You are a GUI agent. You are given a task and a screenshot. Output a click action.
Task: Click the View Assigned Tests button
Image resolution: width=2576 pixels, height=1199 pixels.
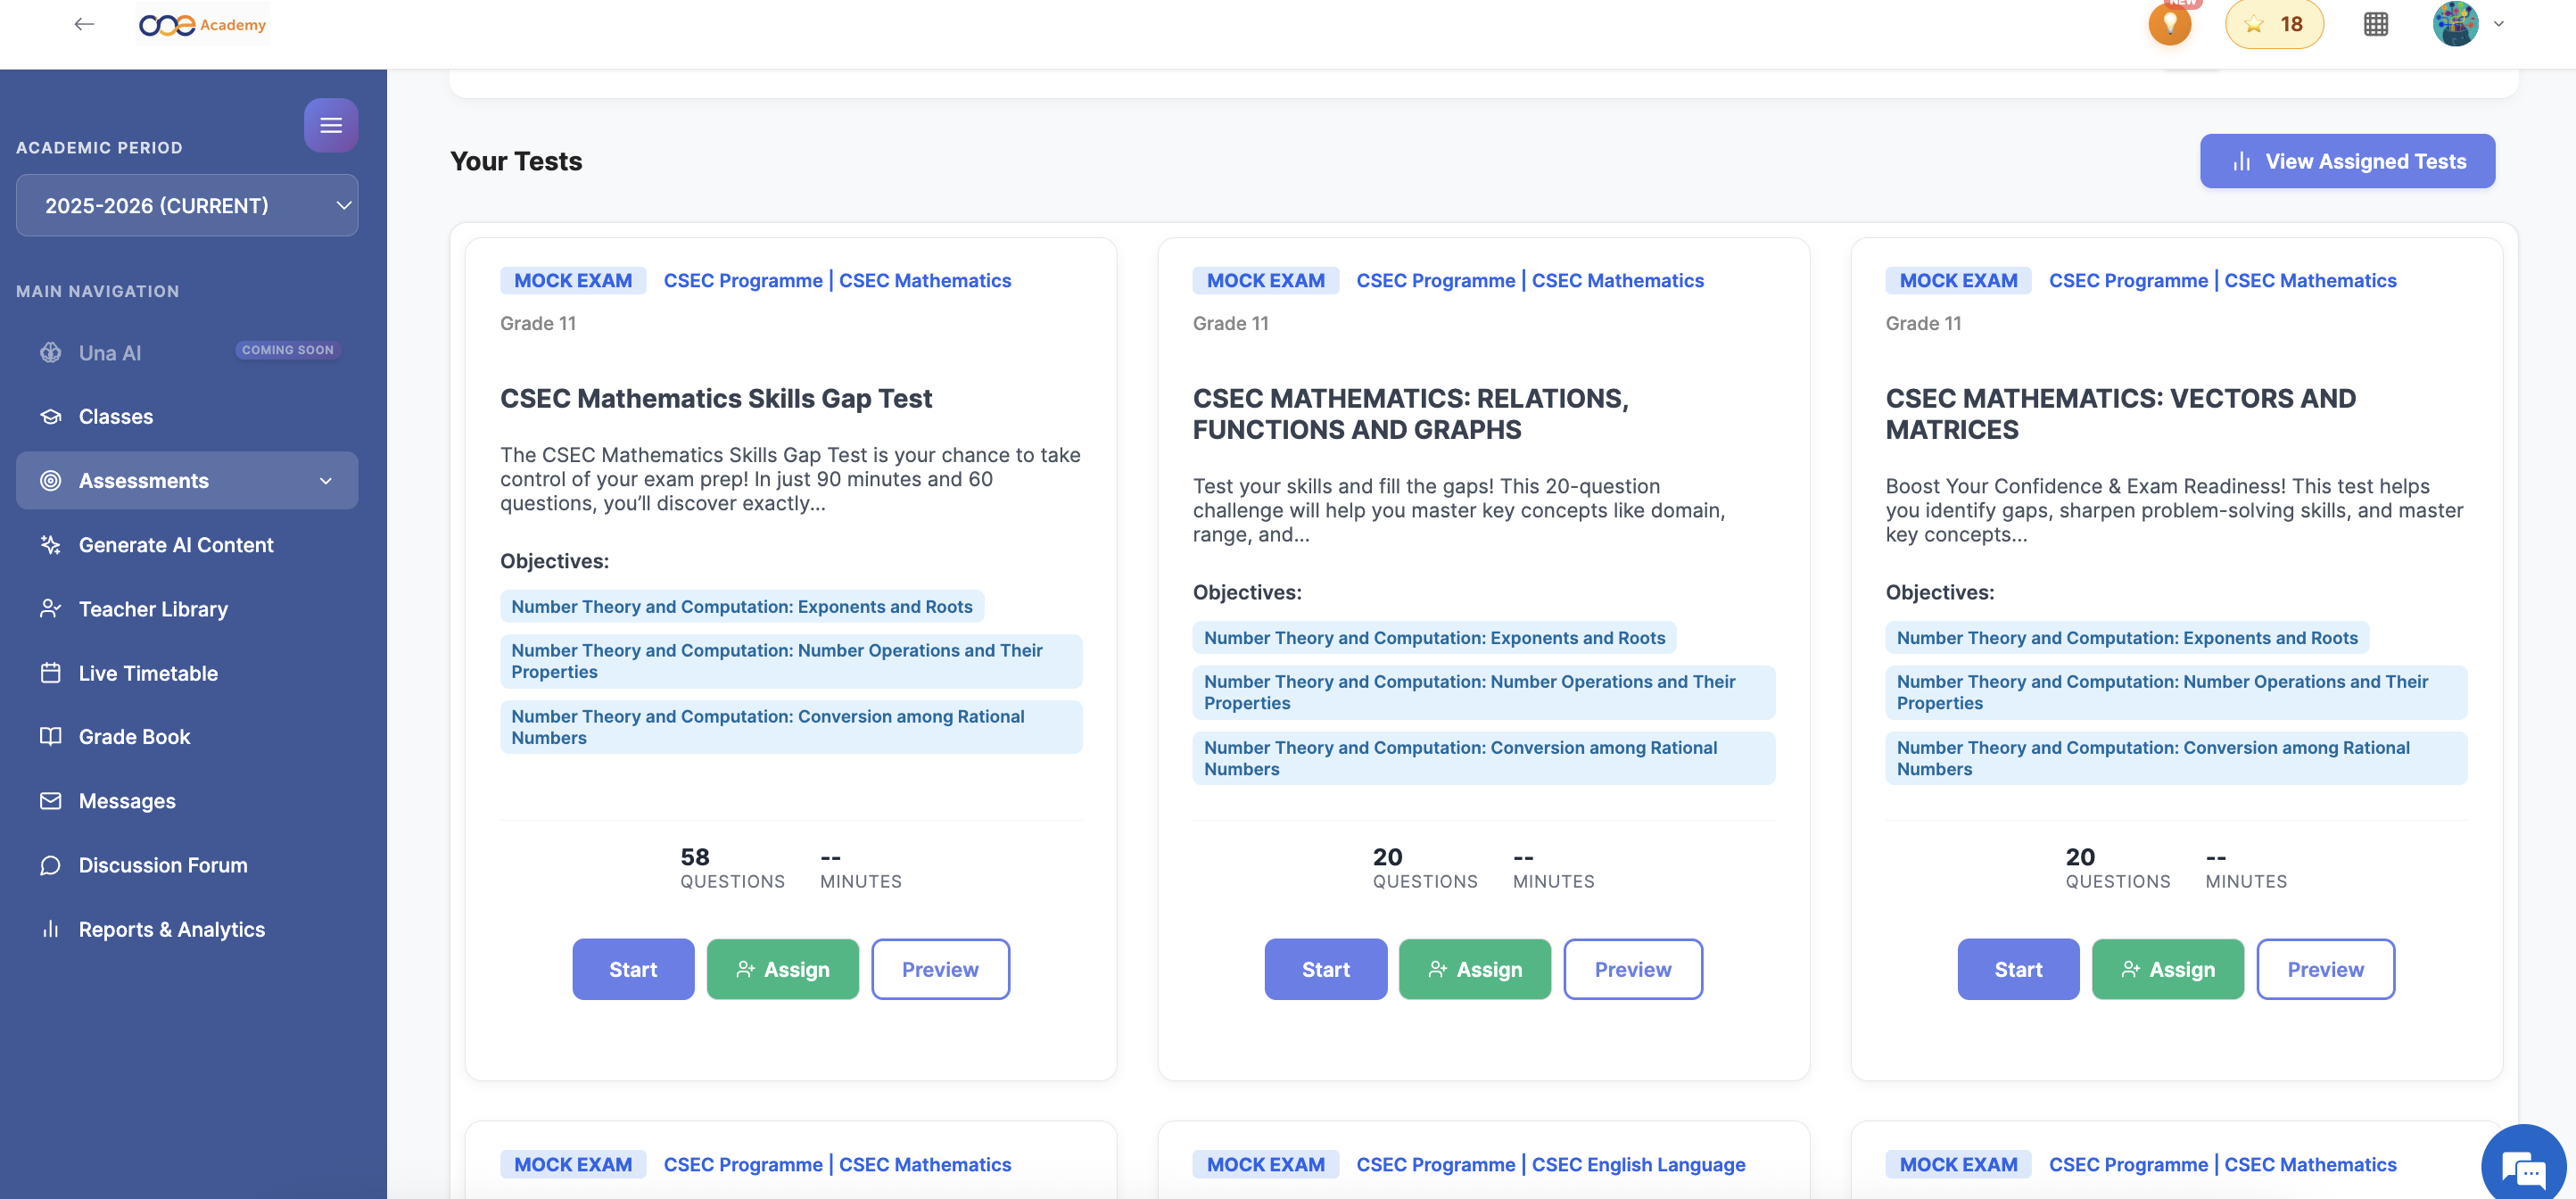point(2346,161)
